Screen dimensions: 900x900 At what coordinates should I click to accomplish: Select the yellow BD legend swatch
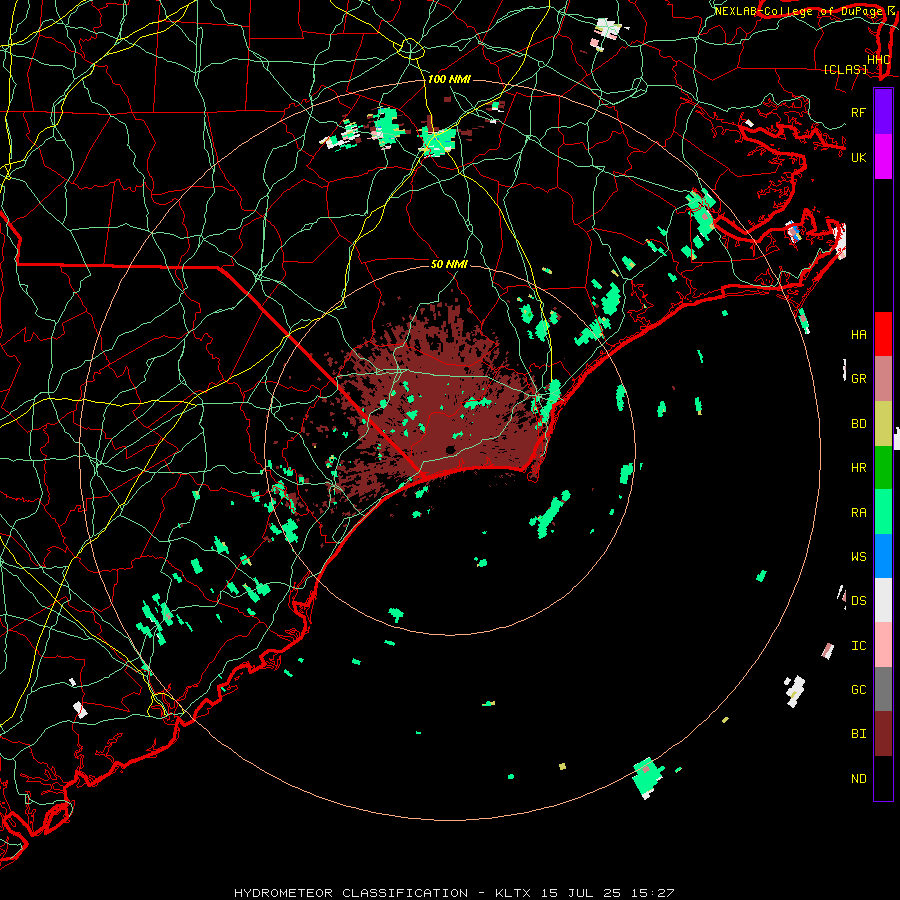tap(883, 423)
